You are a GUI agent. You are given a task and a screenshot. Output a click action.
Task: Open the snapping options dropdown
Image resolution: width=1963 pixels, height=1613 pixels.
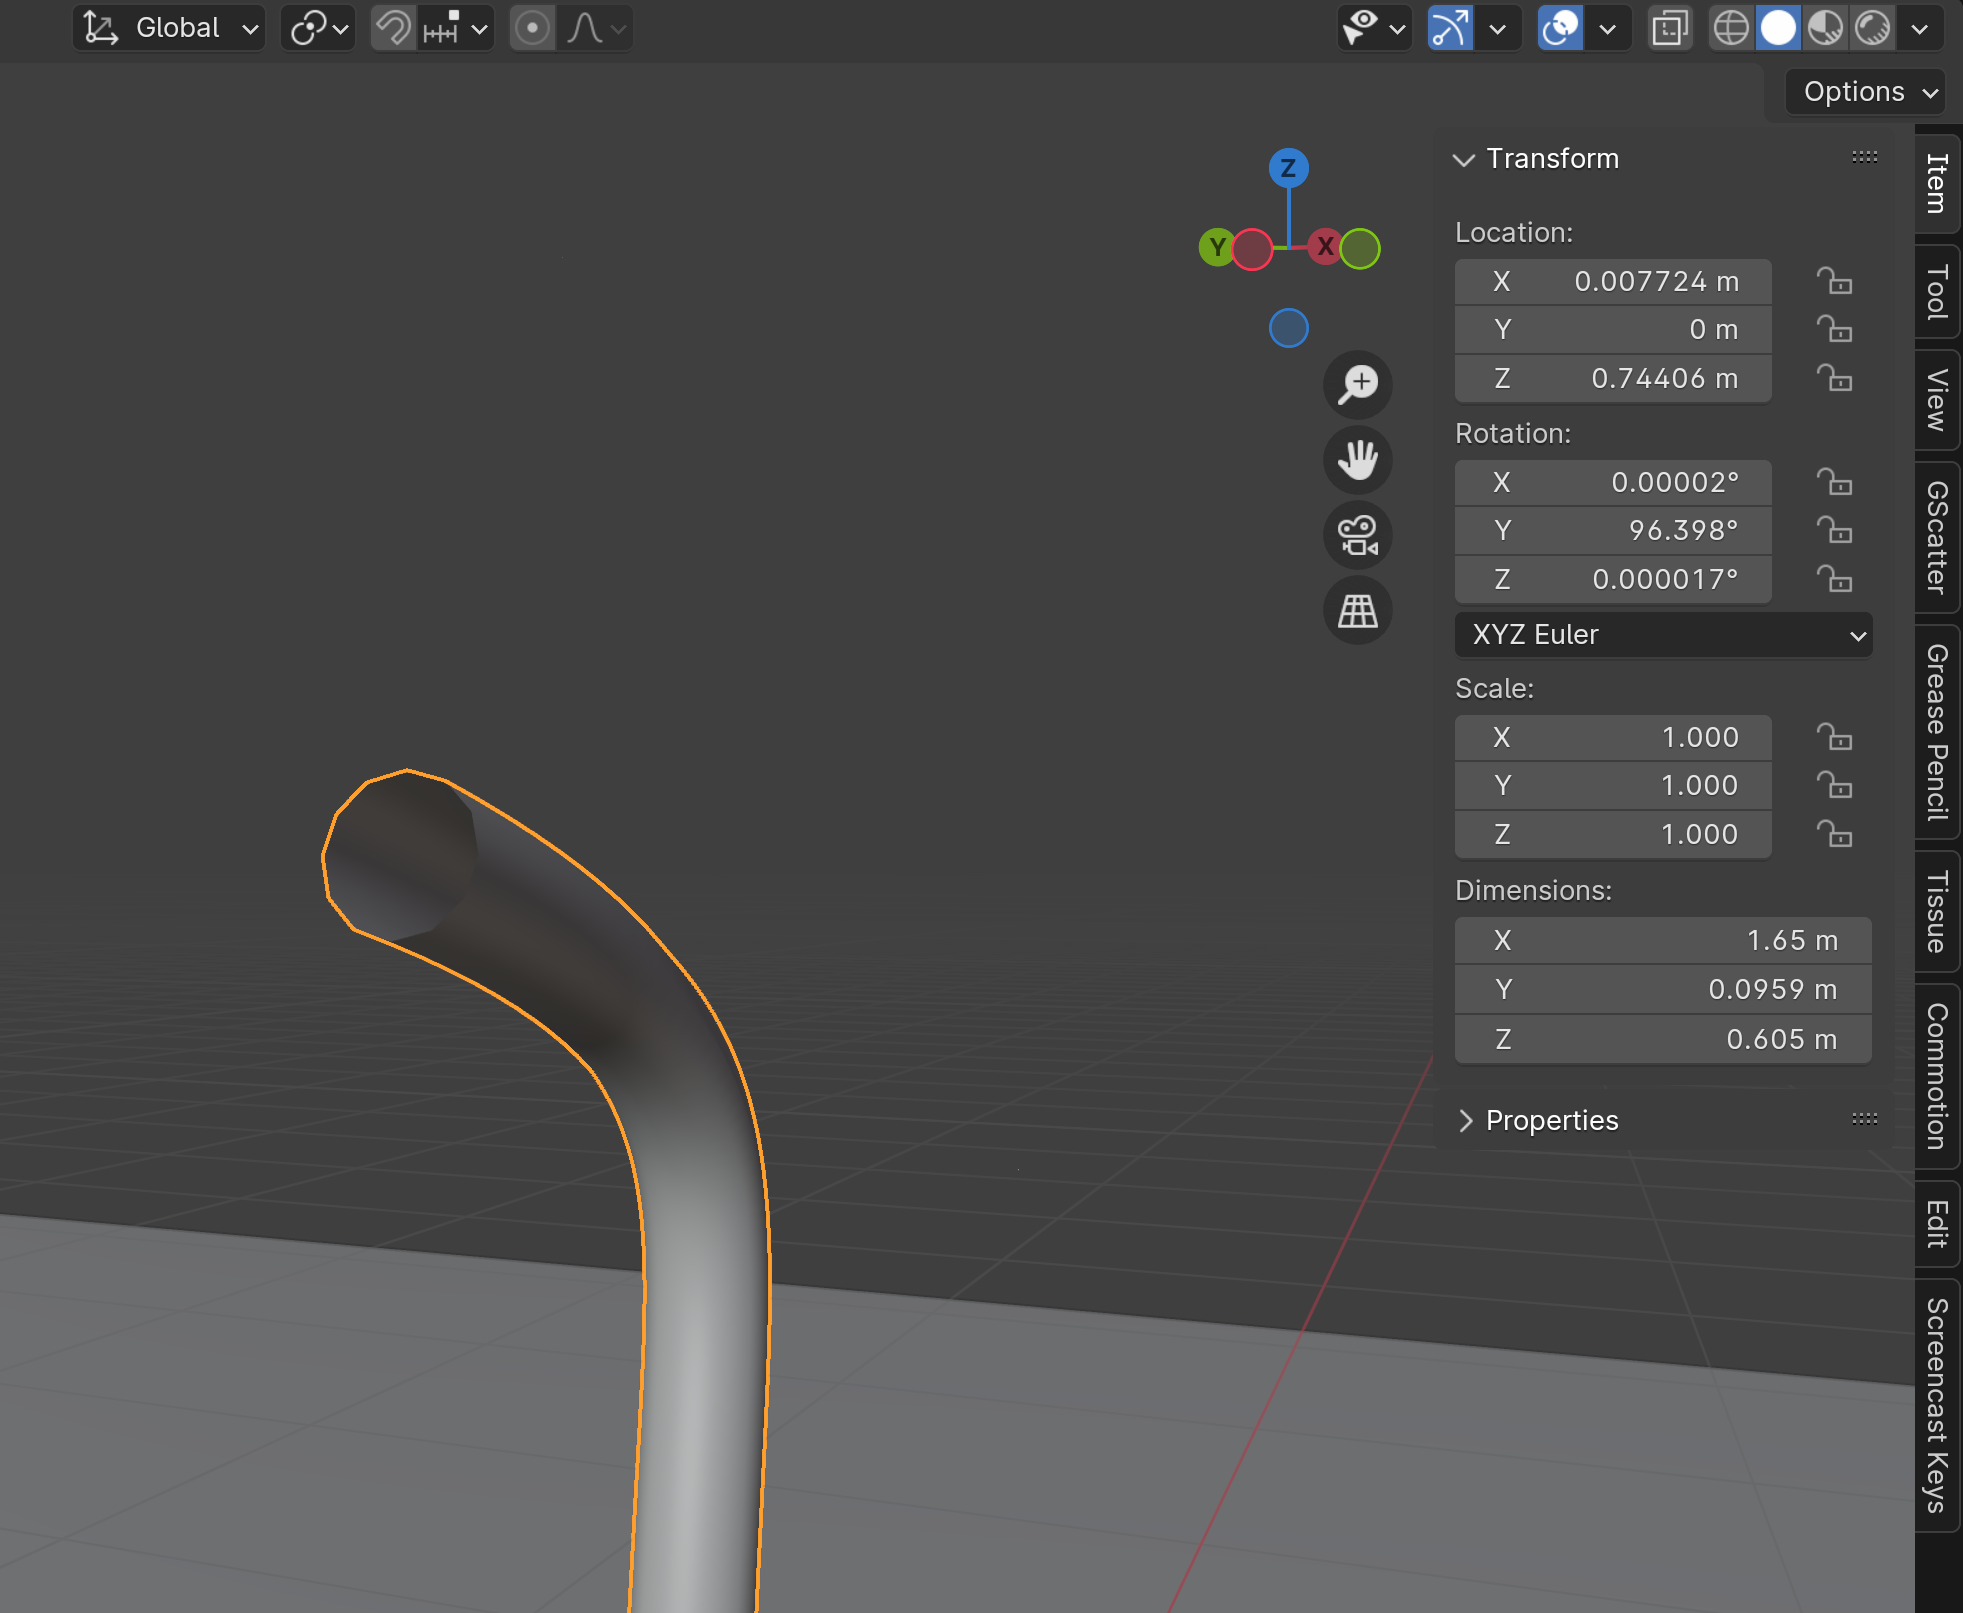456,28
